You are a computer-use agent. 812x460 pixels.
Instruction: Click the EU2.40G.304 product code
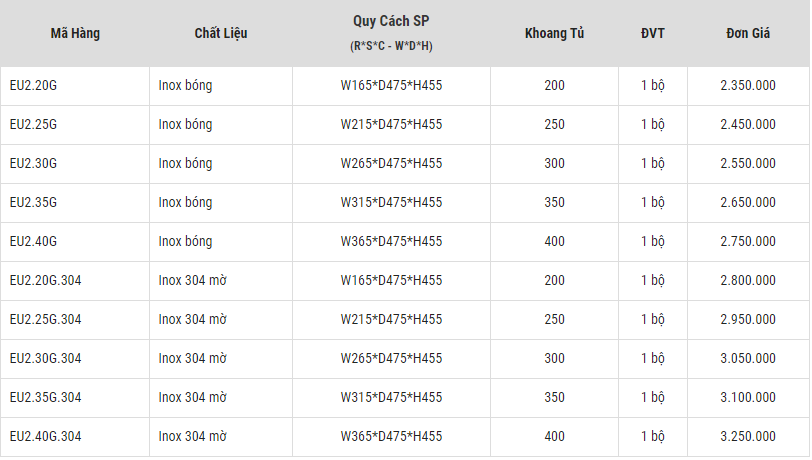(x=46, y=436)
